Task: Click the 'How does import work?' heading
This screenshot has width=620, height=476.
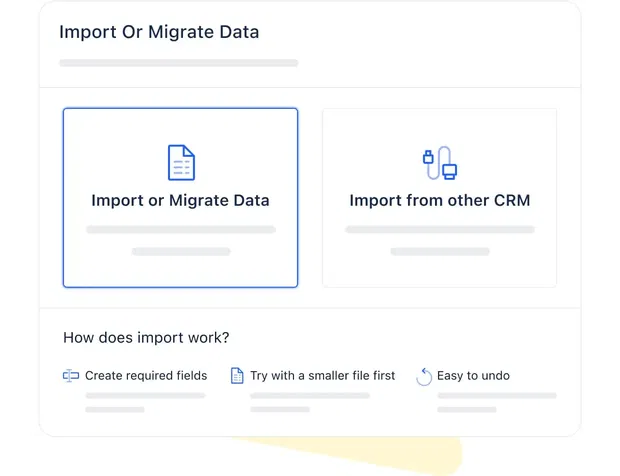Action: (146, 338)
